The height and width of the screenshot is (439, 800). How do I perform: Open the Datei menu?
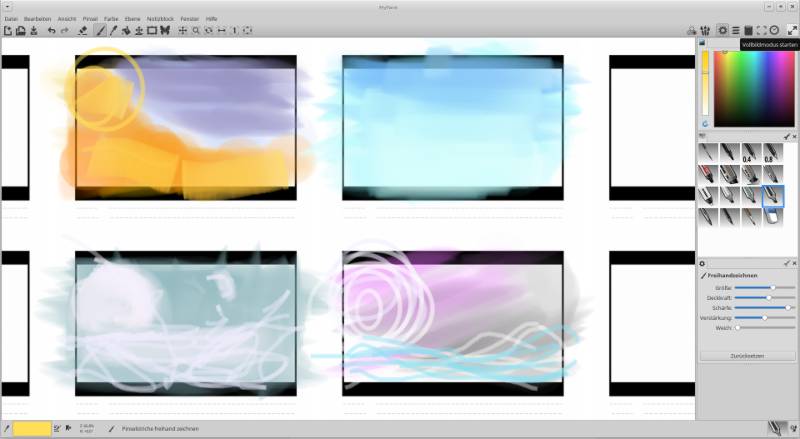pos(12,19)
